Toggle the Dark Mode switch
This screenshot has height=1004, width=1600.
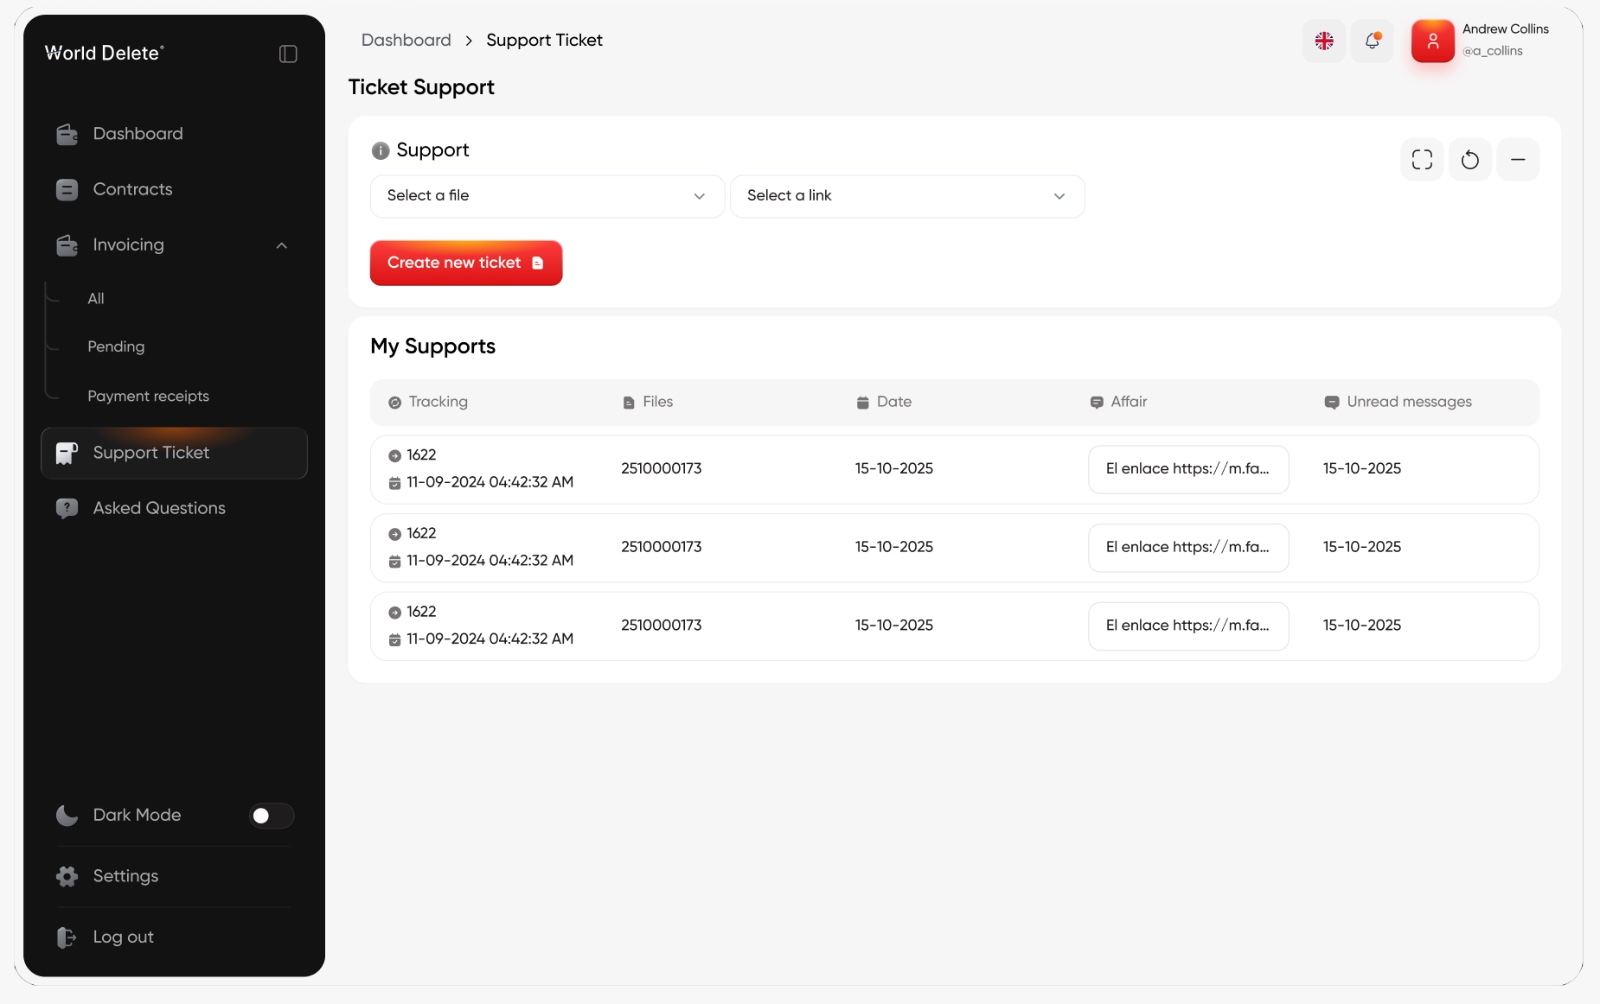pyautogui.click(x=271, y=816)
